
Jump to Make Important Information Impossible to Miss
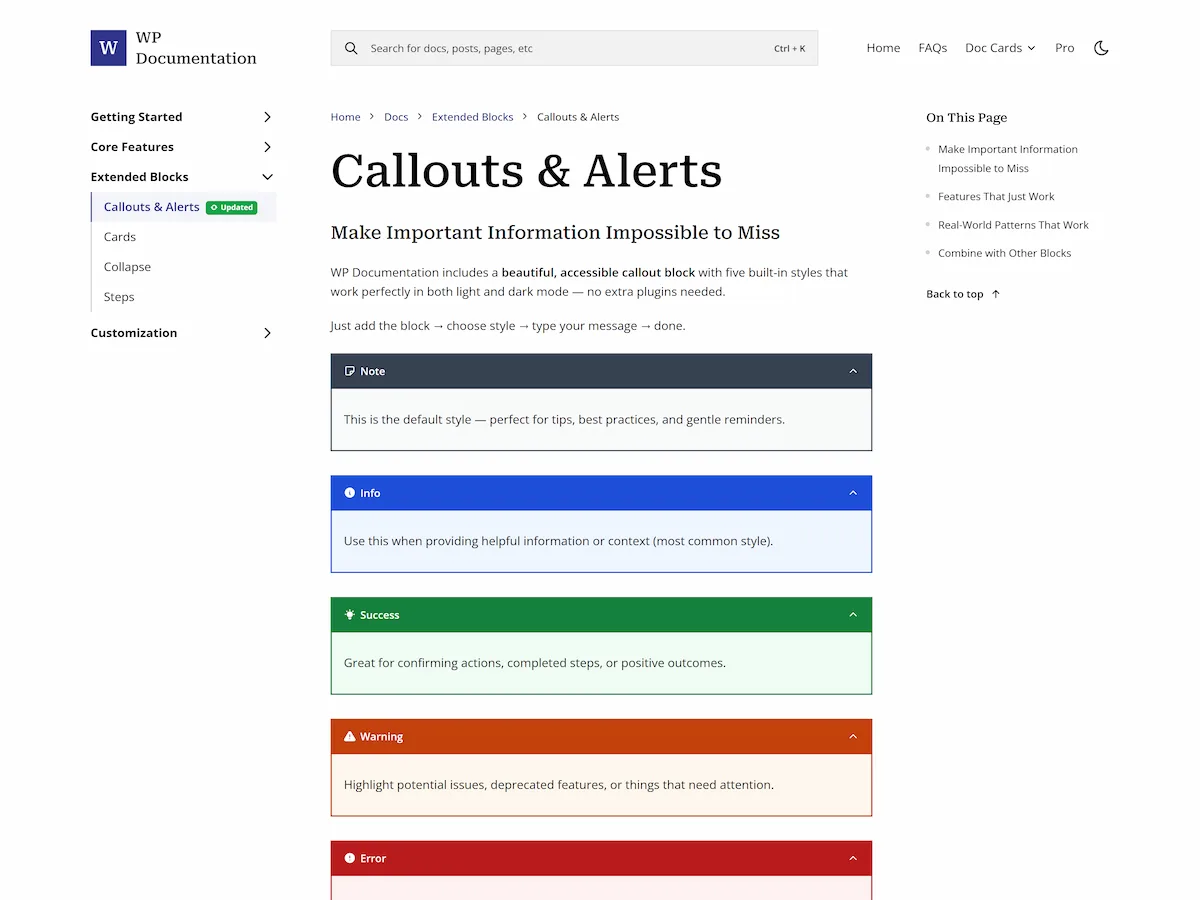(x=1008, y=159)
